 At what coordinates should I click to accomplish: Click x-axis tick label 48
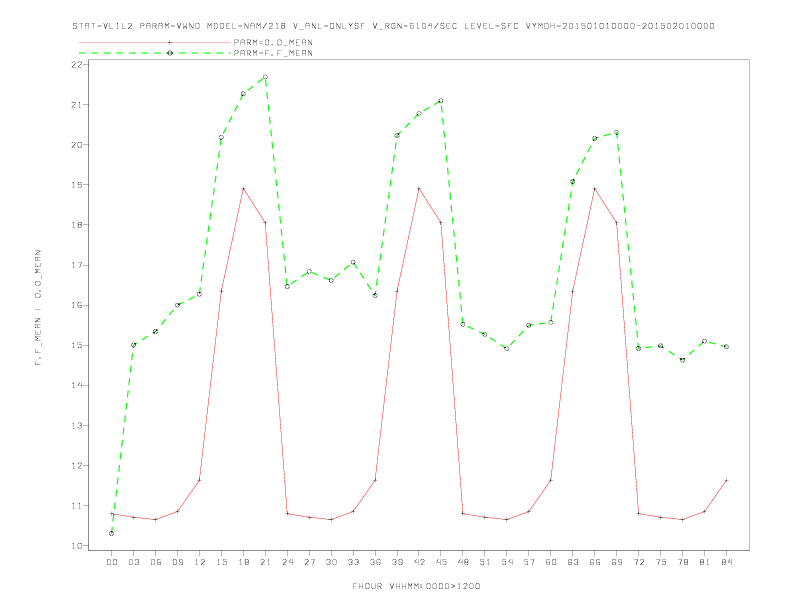tap(463, 562)
